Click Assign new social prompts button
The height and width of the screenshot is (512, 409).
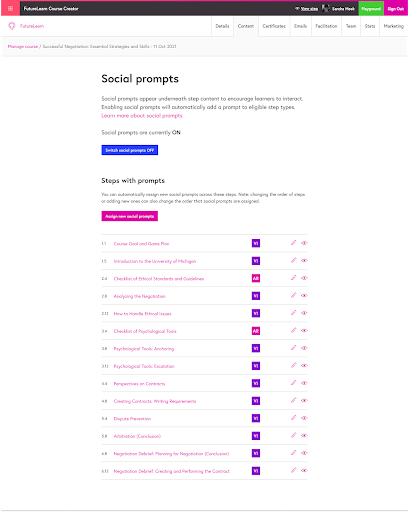tap(130, 216)
